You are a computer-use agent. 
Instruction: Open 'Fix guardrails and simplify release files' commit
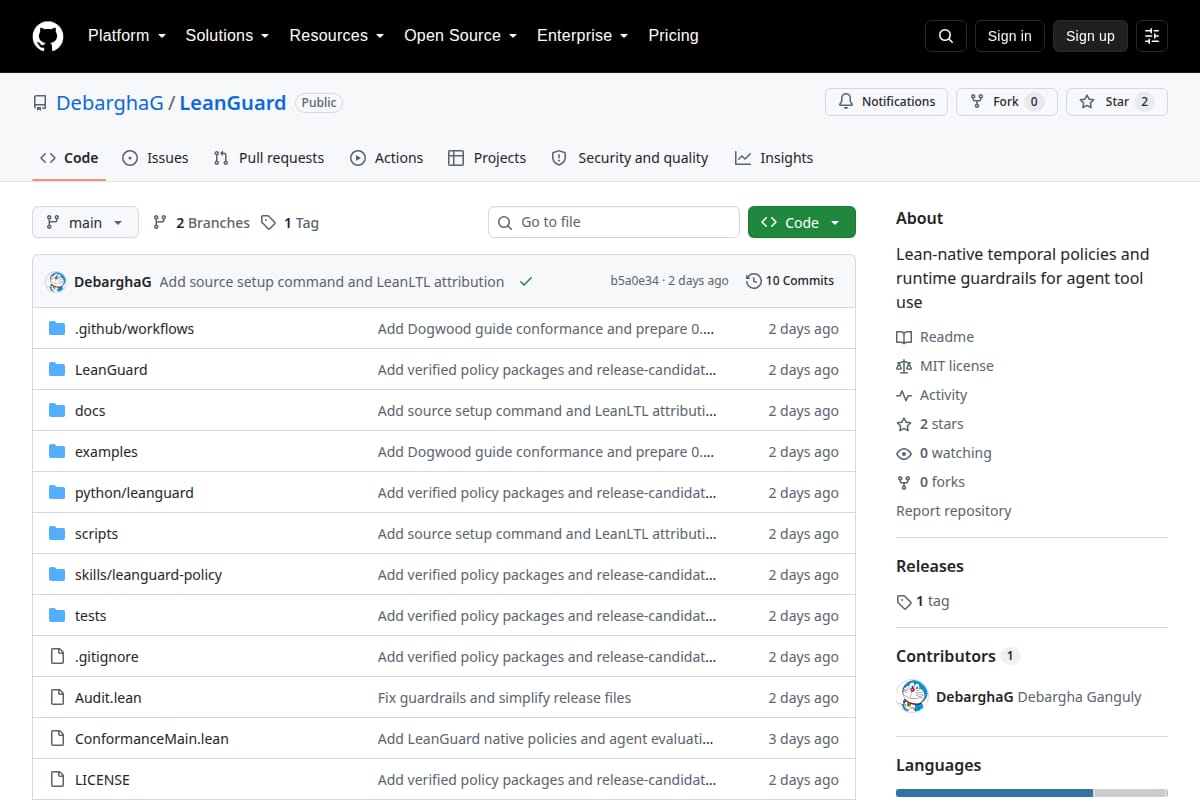504,698
